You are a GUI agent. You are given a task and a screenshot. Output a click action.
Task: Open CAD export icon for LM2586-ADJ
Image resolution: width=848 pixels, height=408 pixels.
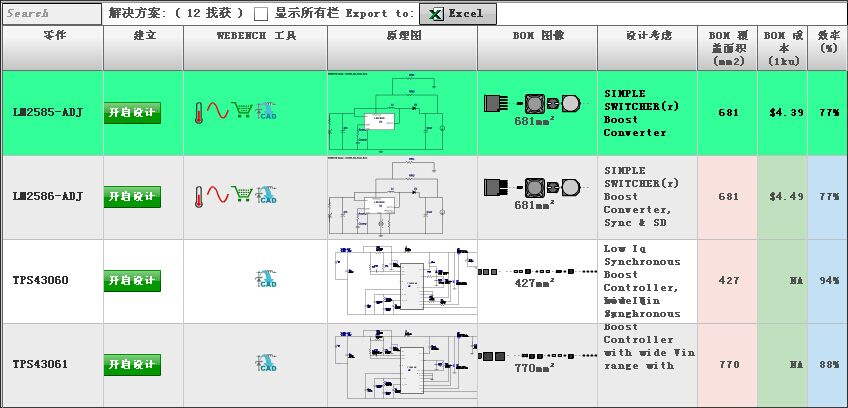pos(266,195)
